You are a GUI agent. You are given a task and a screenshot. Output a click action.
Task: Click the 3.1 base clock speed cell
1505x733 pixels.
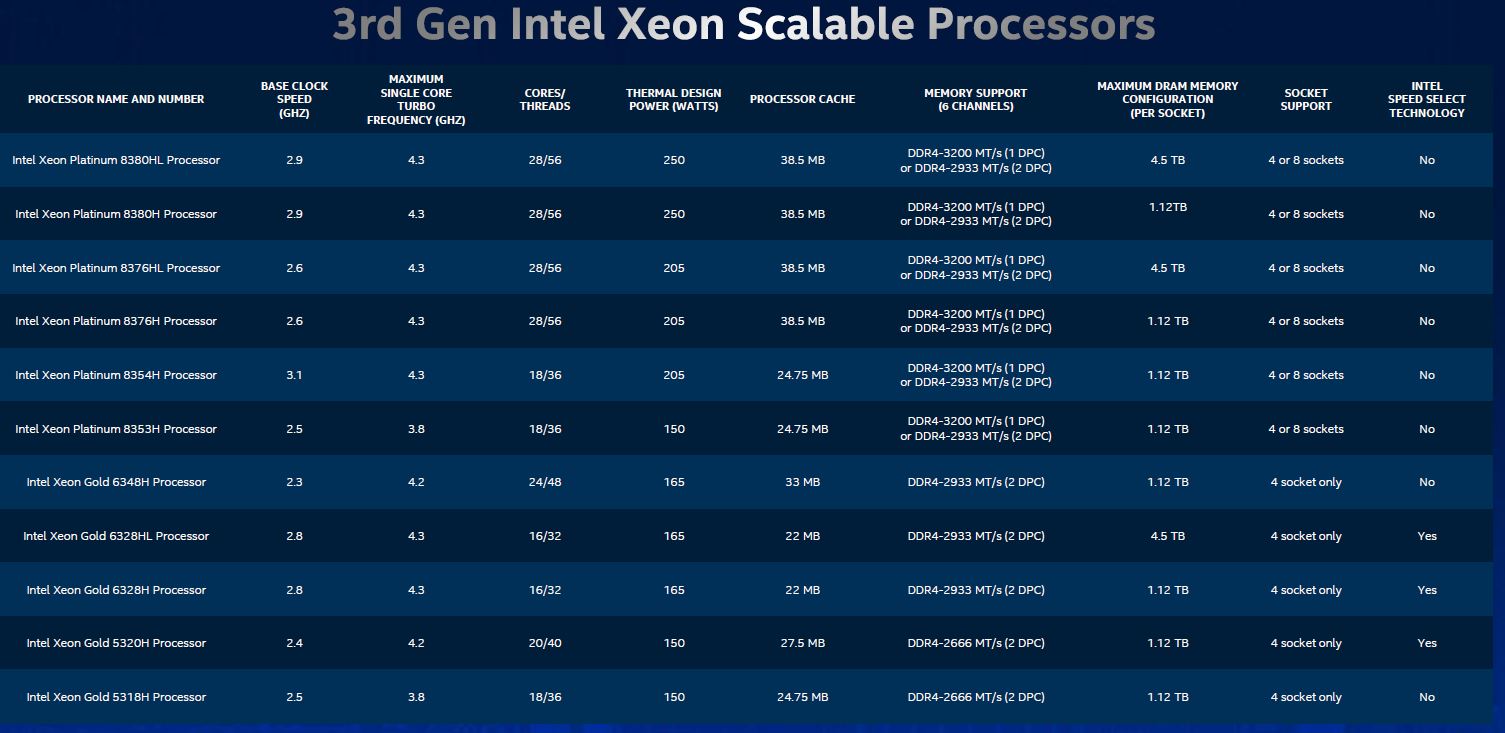(x=294, y=375)
